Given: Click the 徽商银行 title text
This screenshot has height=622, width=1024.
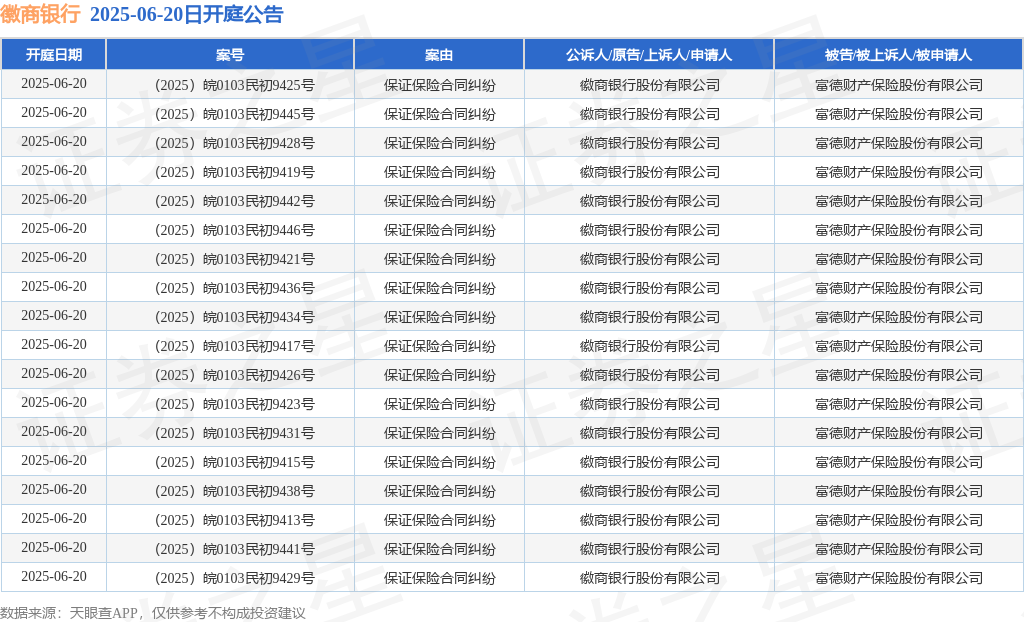Looking at the screenshot, I should pyautogui.click(x=40, y=14).
